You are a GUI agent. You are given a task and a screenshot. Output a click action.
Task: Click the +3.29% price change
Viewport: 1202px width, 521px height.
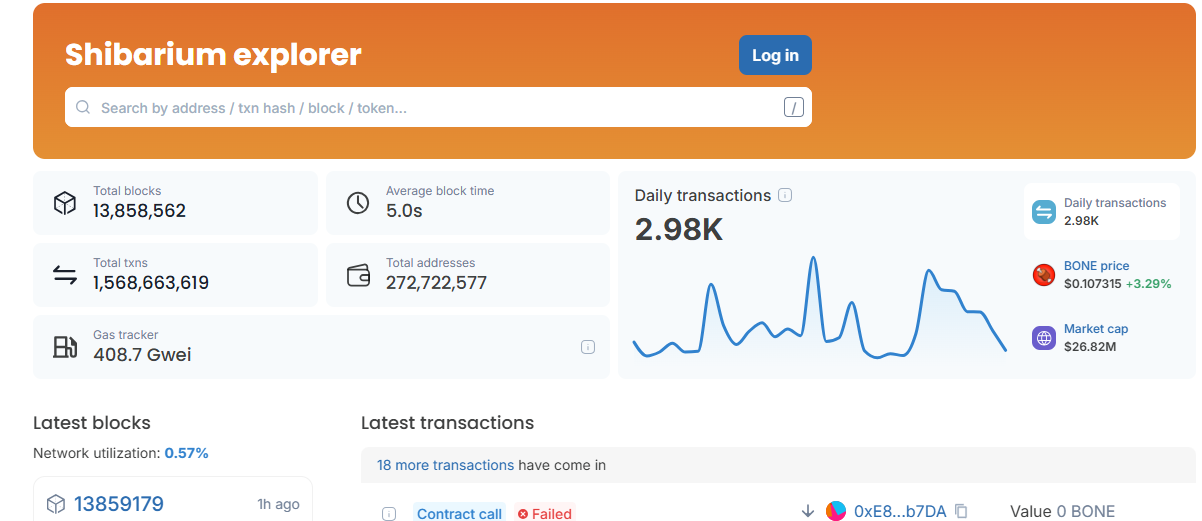pyautogui.click(x=1148, y=283)
